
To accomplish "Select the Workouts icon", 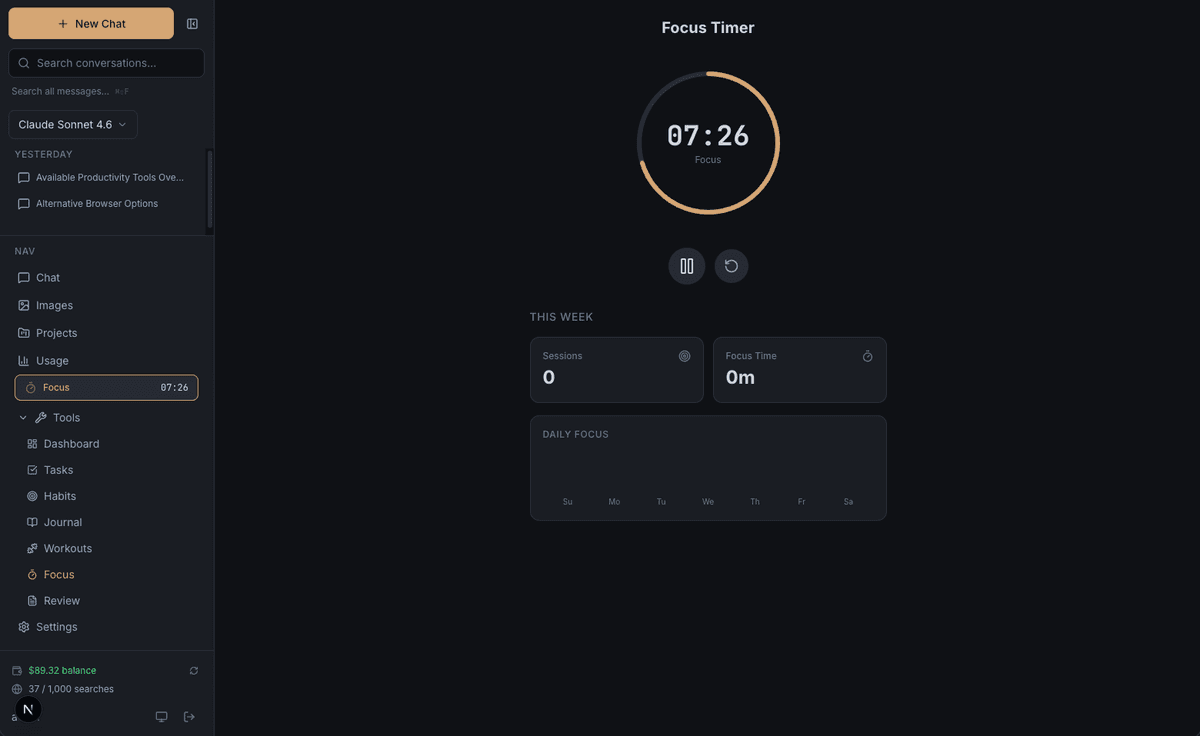I will [x=34, y=548].
